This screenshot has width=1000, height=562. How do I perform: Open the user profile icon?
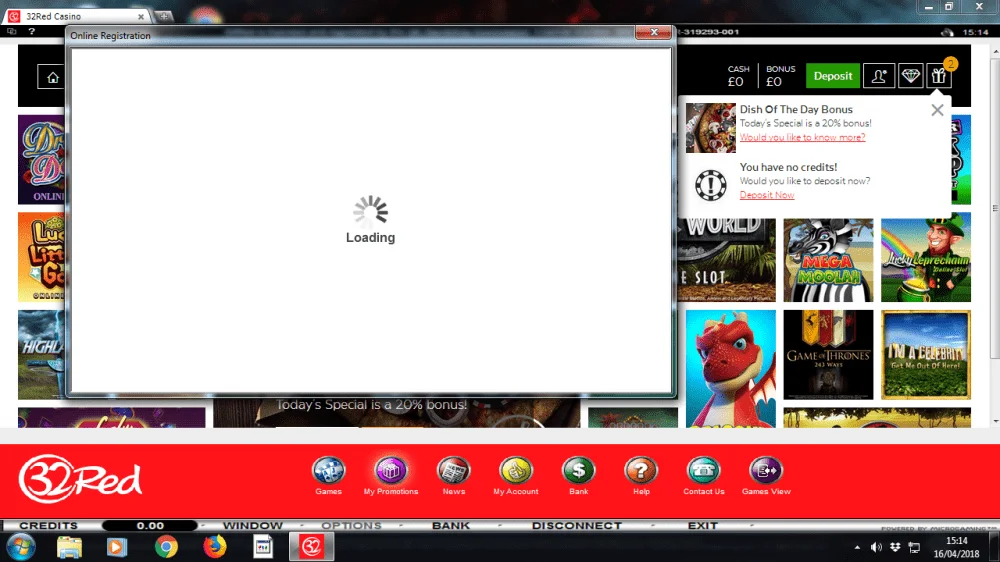coord(879,76)
